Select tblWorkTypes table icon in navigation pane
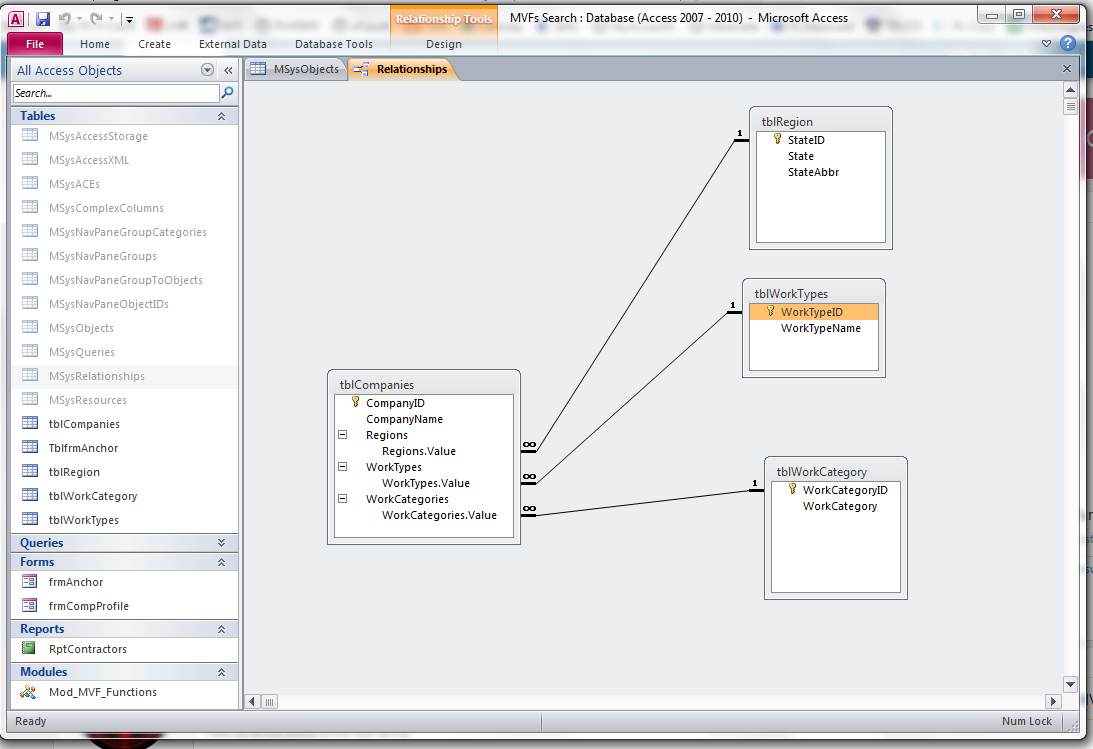 30,519
